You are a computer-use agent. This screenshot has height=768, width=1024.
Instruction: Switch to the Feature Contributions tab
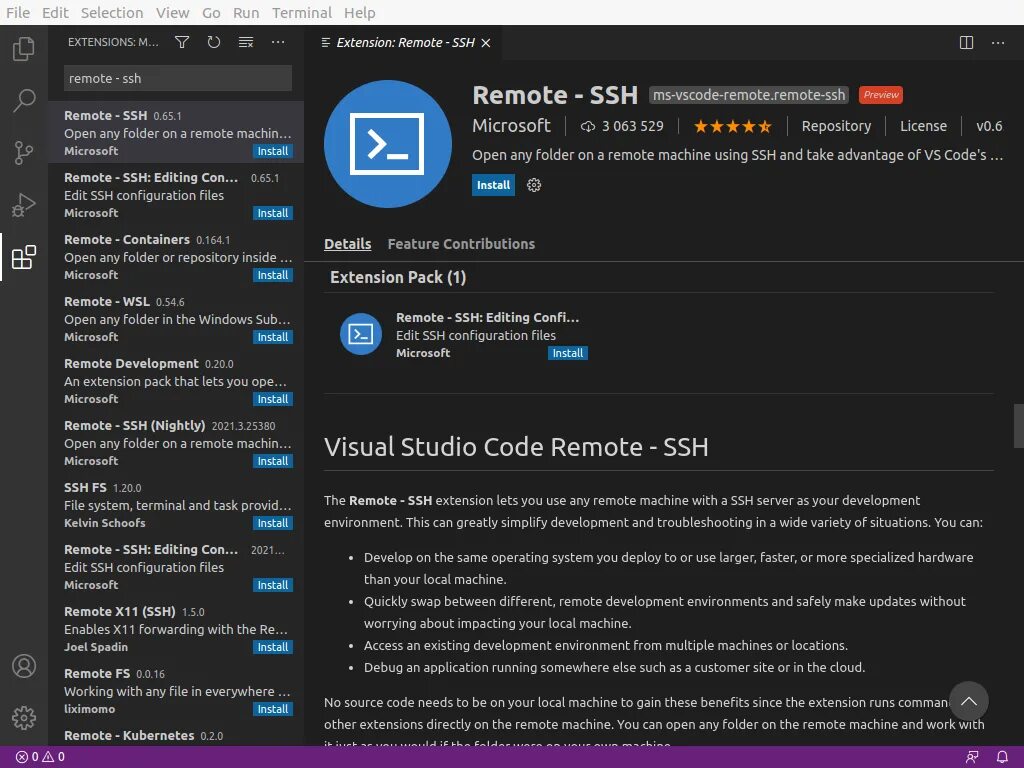[x=461, y=244]
